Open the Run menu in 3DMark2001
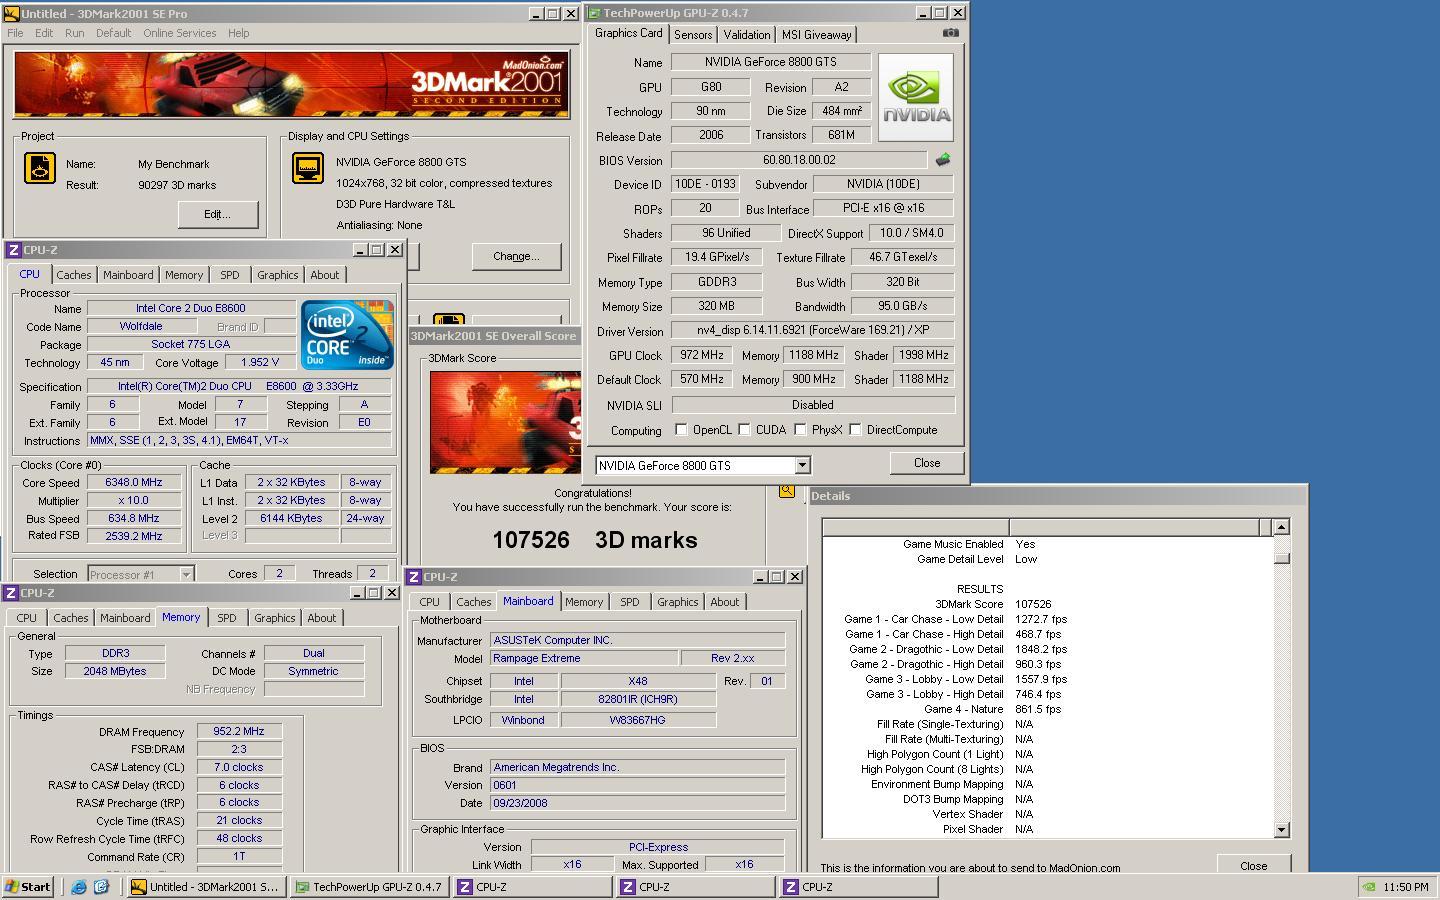Viewport: 1440px width, 900px height. 75,33
